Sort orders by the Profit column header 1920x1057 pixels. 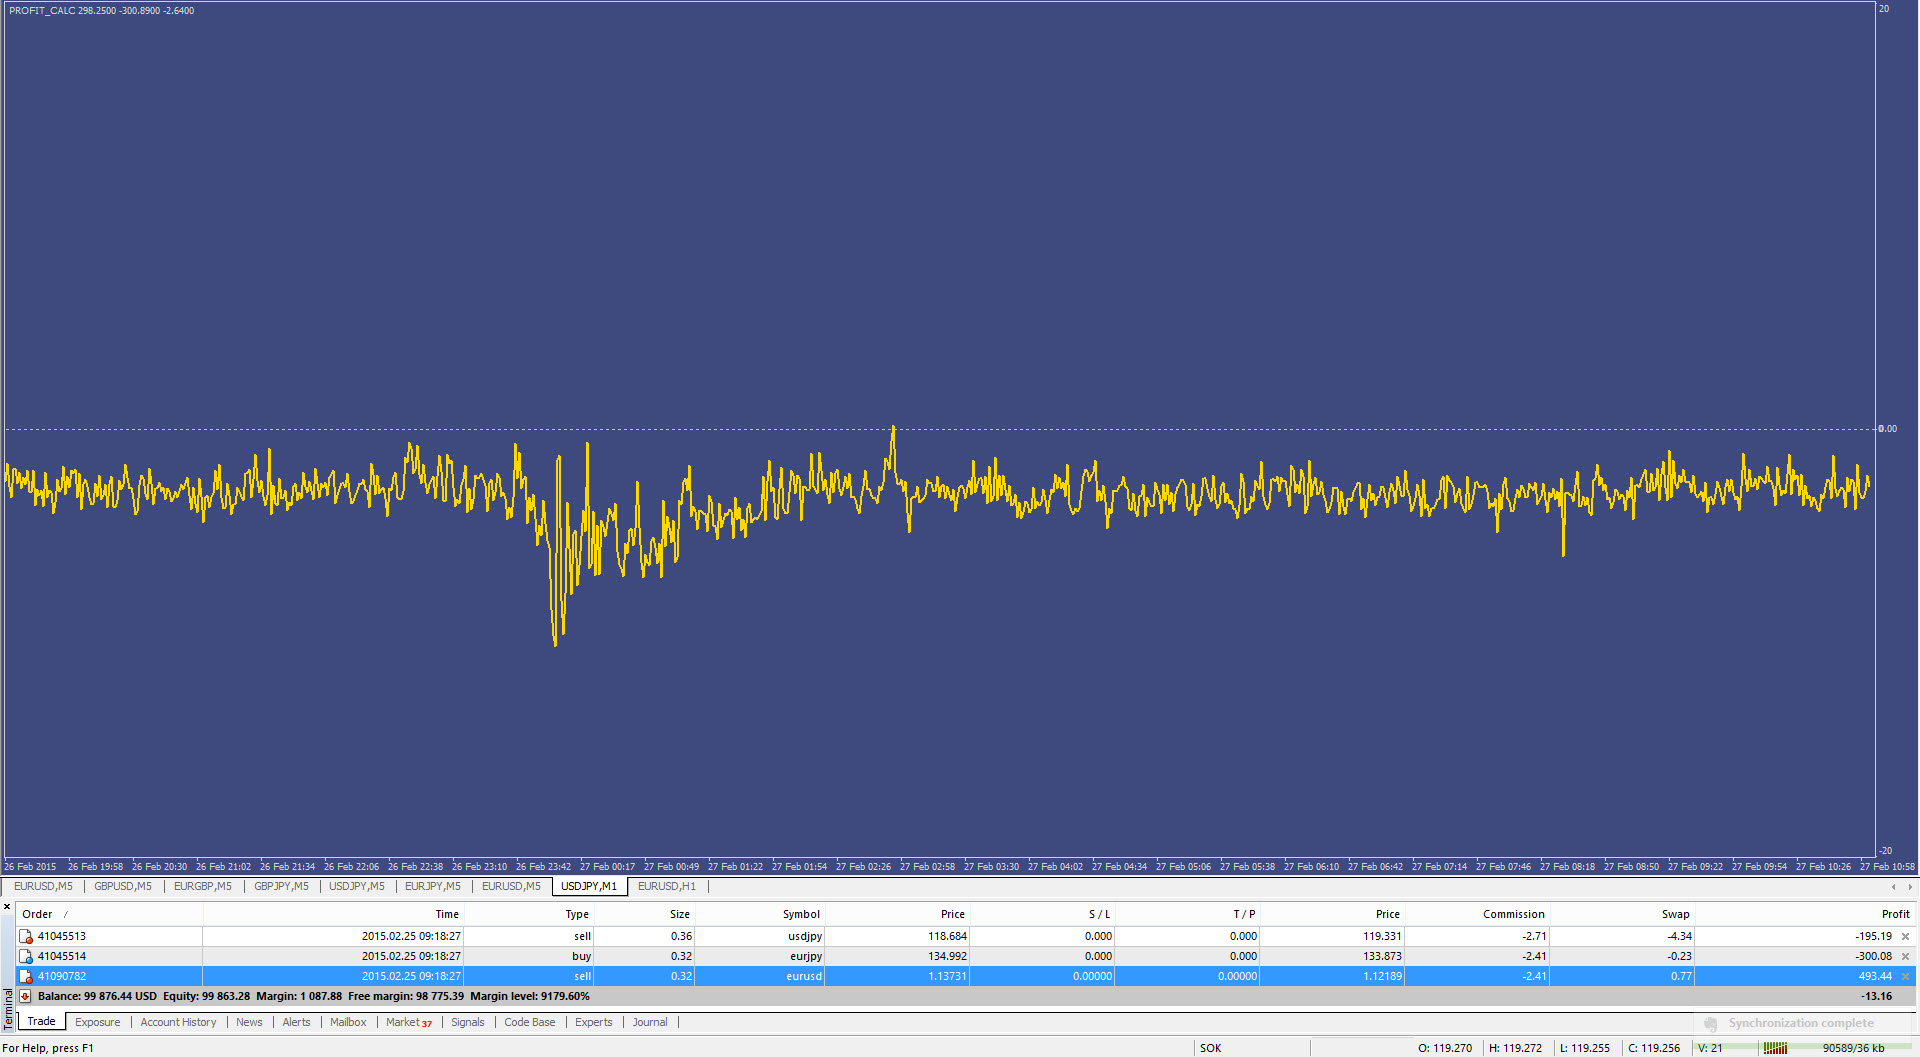click(x=1894, y=914)
